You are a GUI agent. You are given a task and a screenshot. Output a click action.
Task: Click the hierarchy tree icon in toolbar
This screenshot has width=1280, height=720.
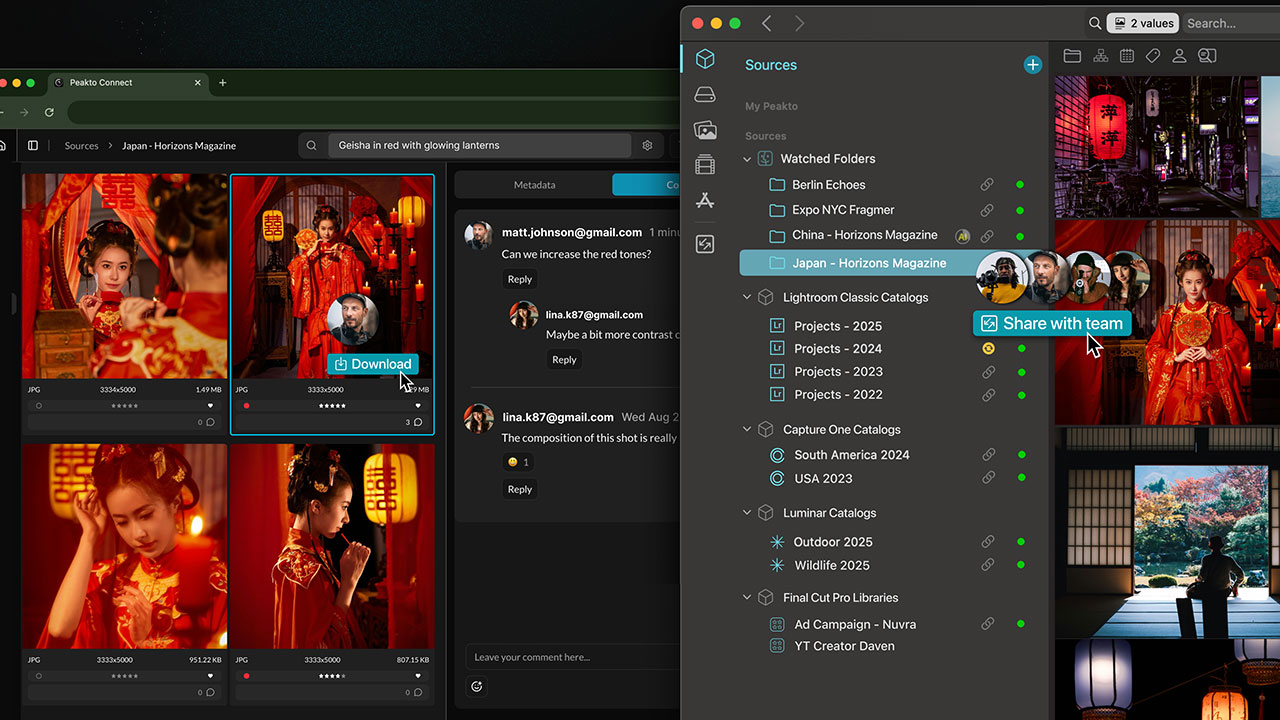click(x=1100, y=56)
